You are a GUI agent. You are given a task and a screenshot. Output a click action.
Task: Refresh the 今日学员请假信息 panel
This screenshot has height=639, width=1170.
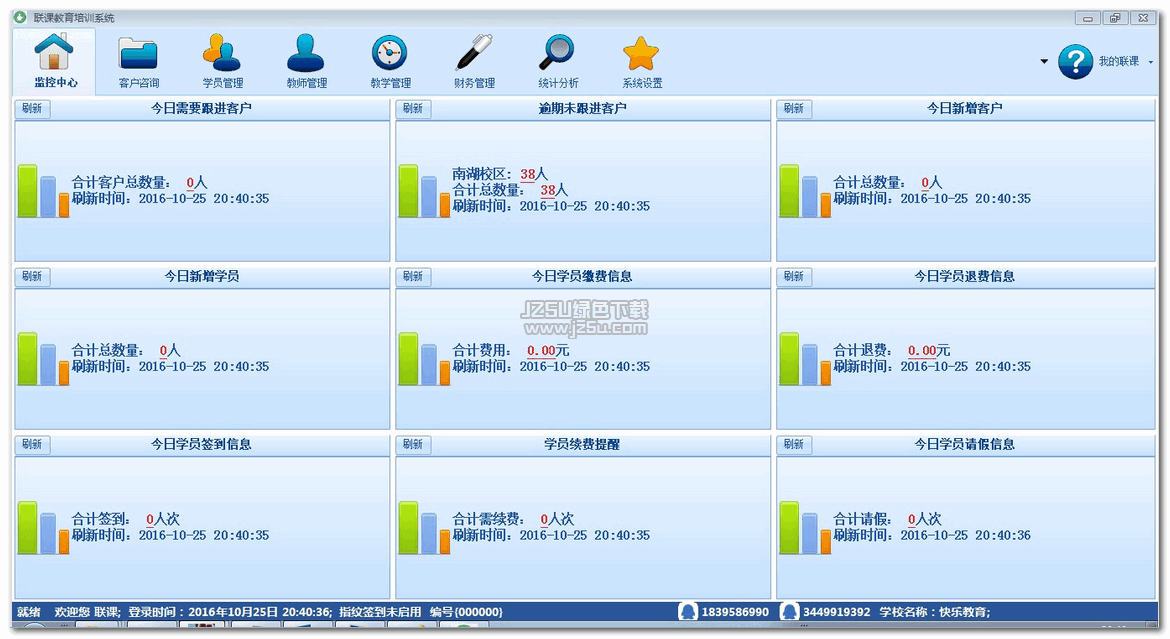793,445
